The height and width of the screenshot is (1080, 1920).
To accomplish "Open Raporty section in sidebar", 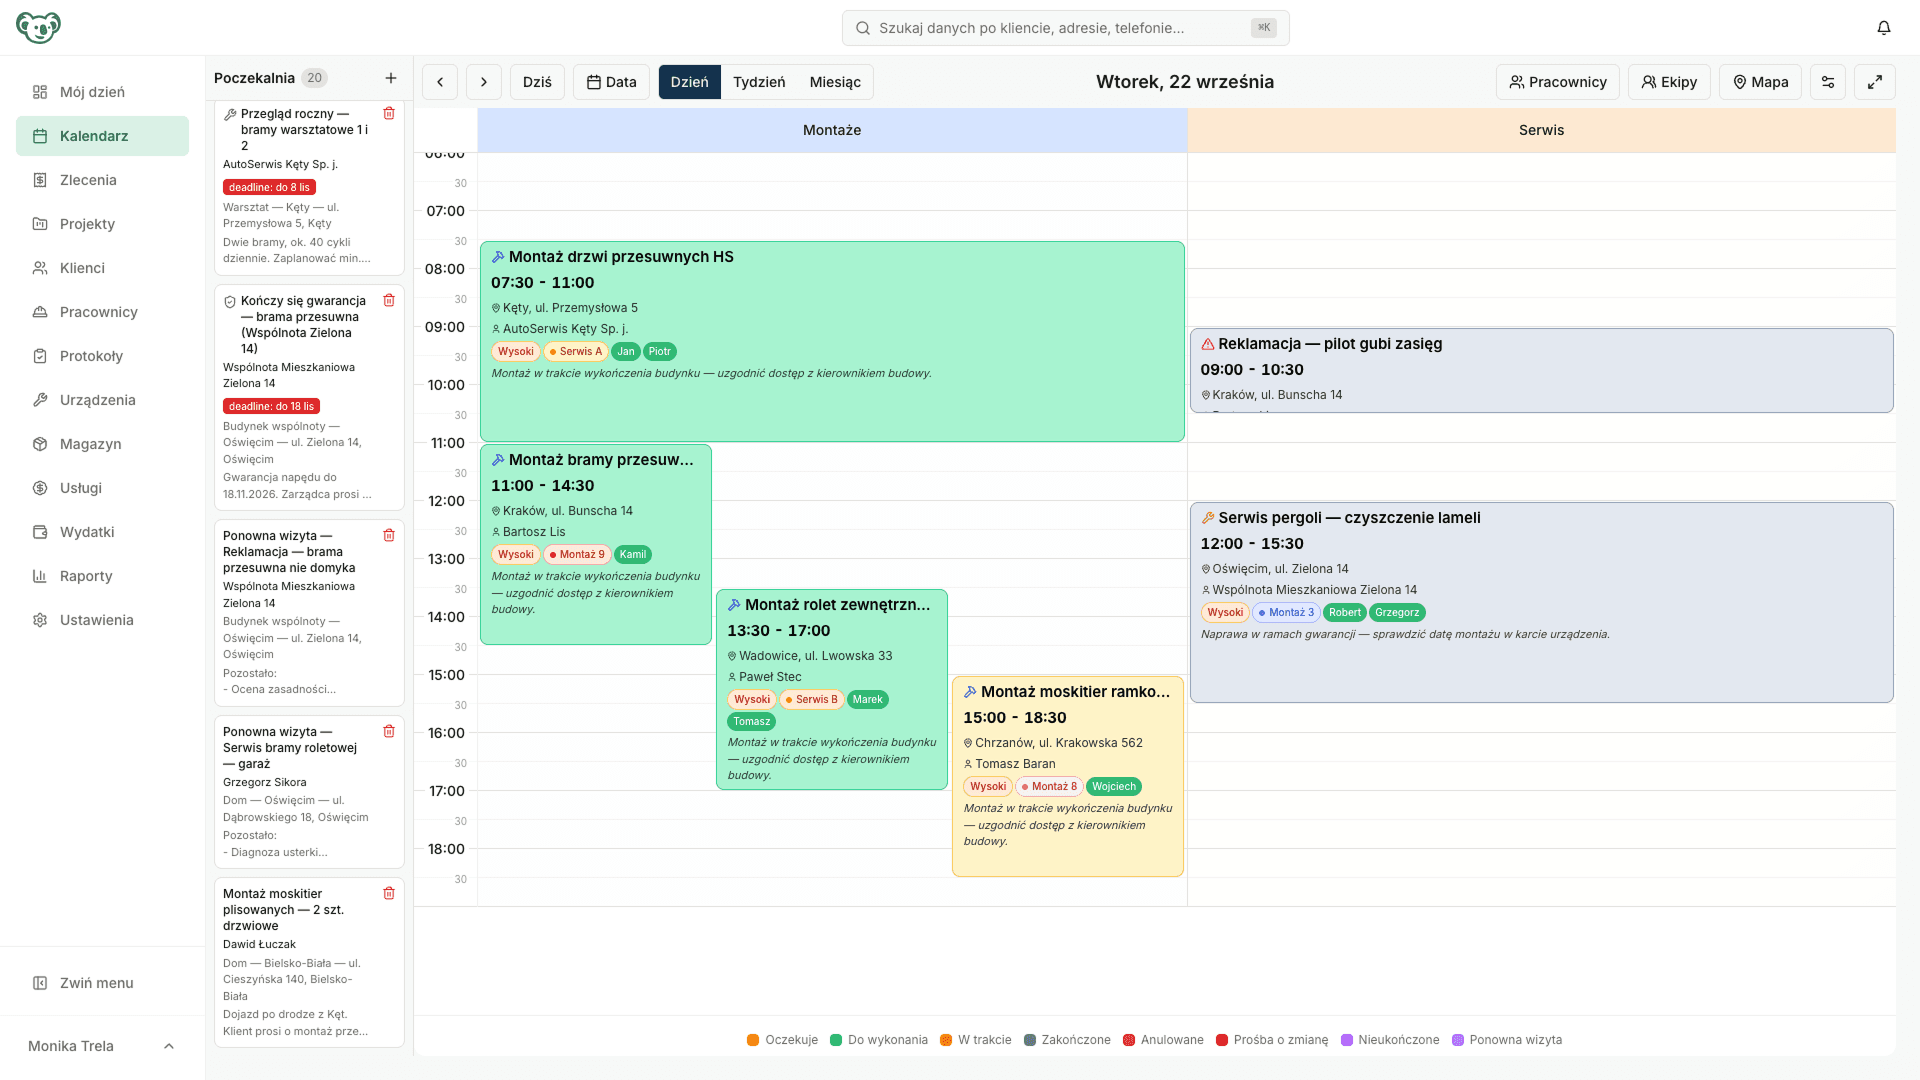I will tap(102, 576).
